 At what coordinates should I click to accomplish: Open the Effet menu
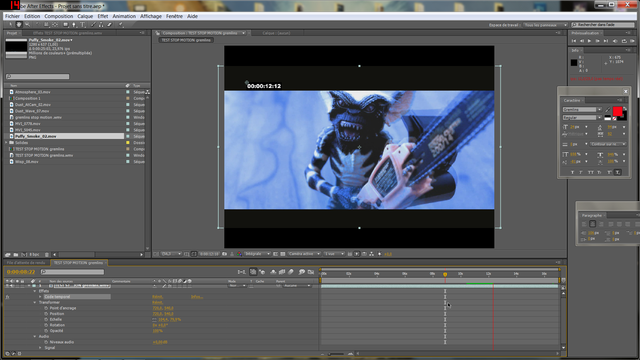coord(103,16)
